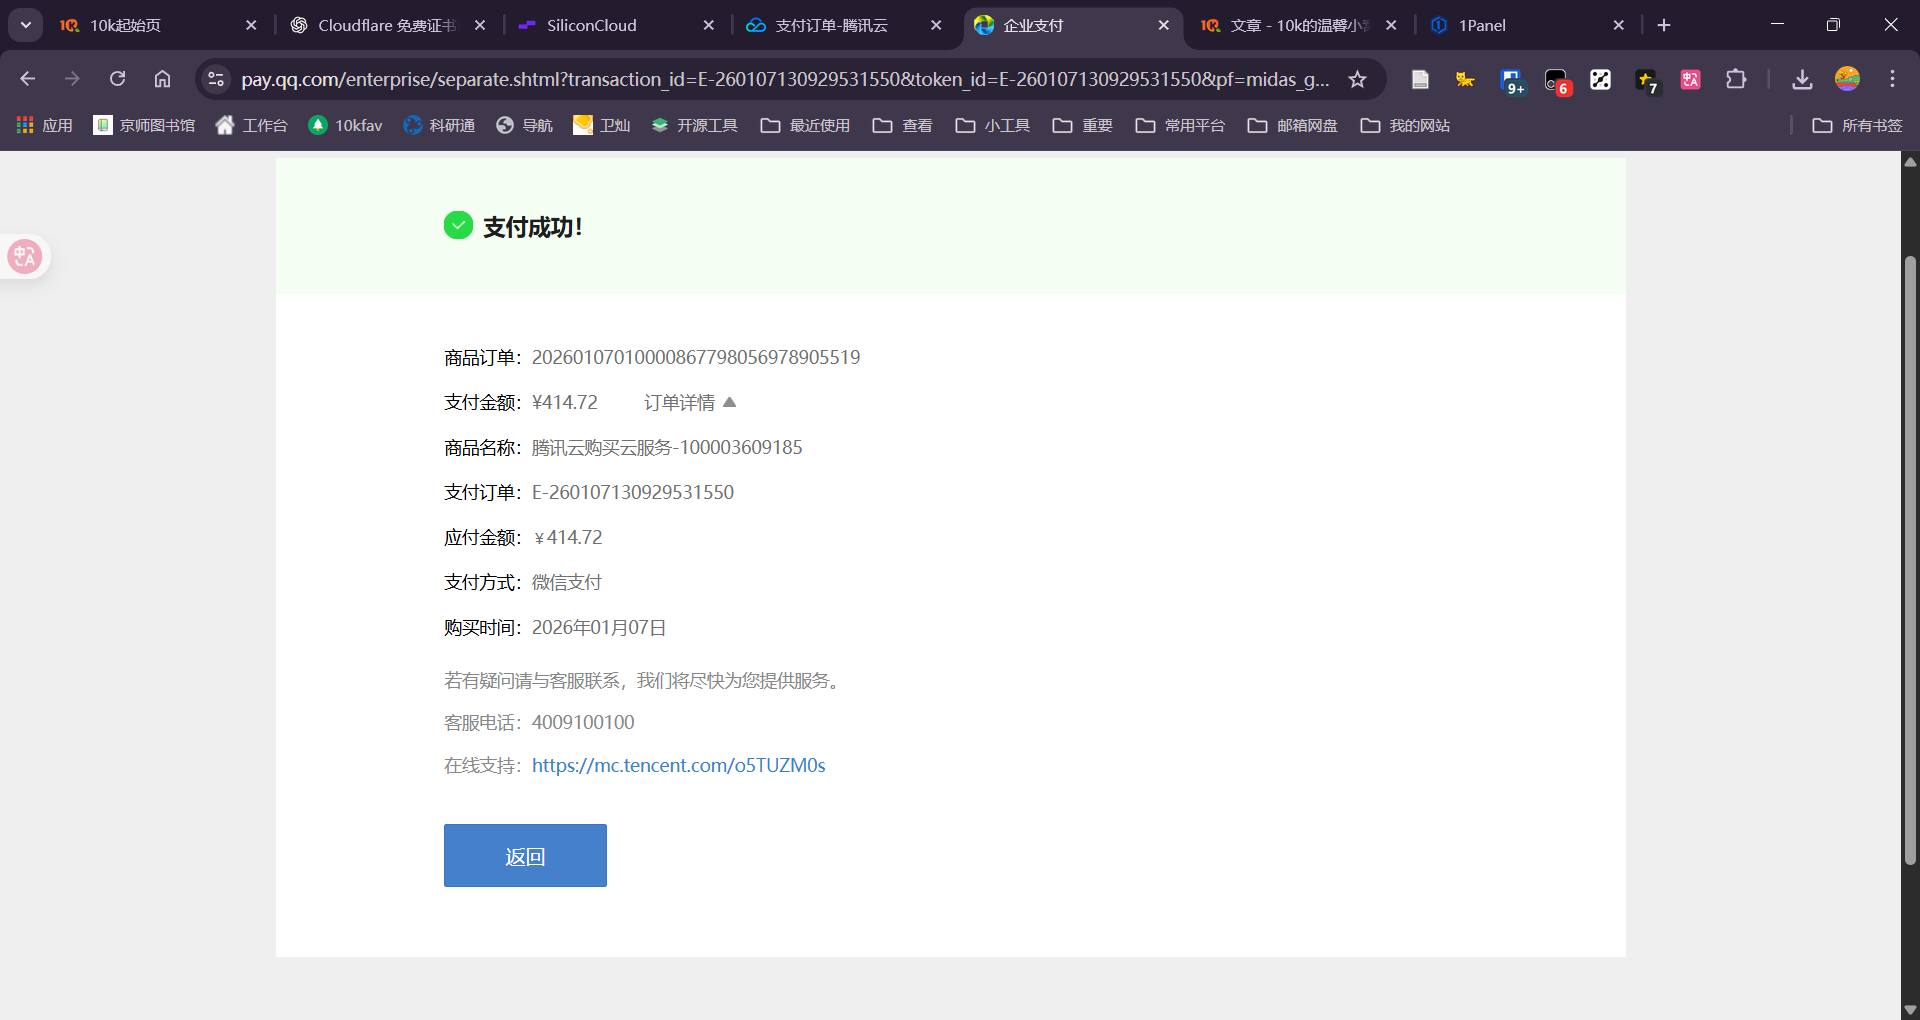Click the back navigation arrow
The width and height of the screenshot is (1920, 1020).
coord(28,79)
